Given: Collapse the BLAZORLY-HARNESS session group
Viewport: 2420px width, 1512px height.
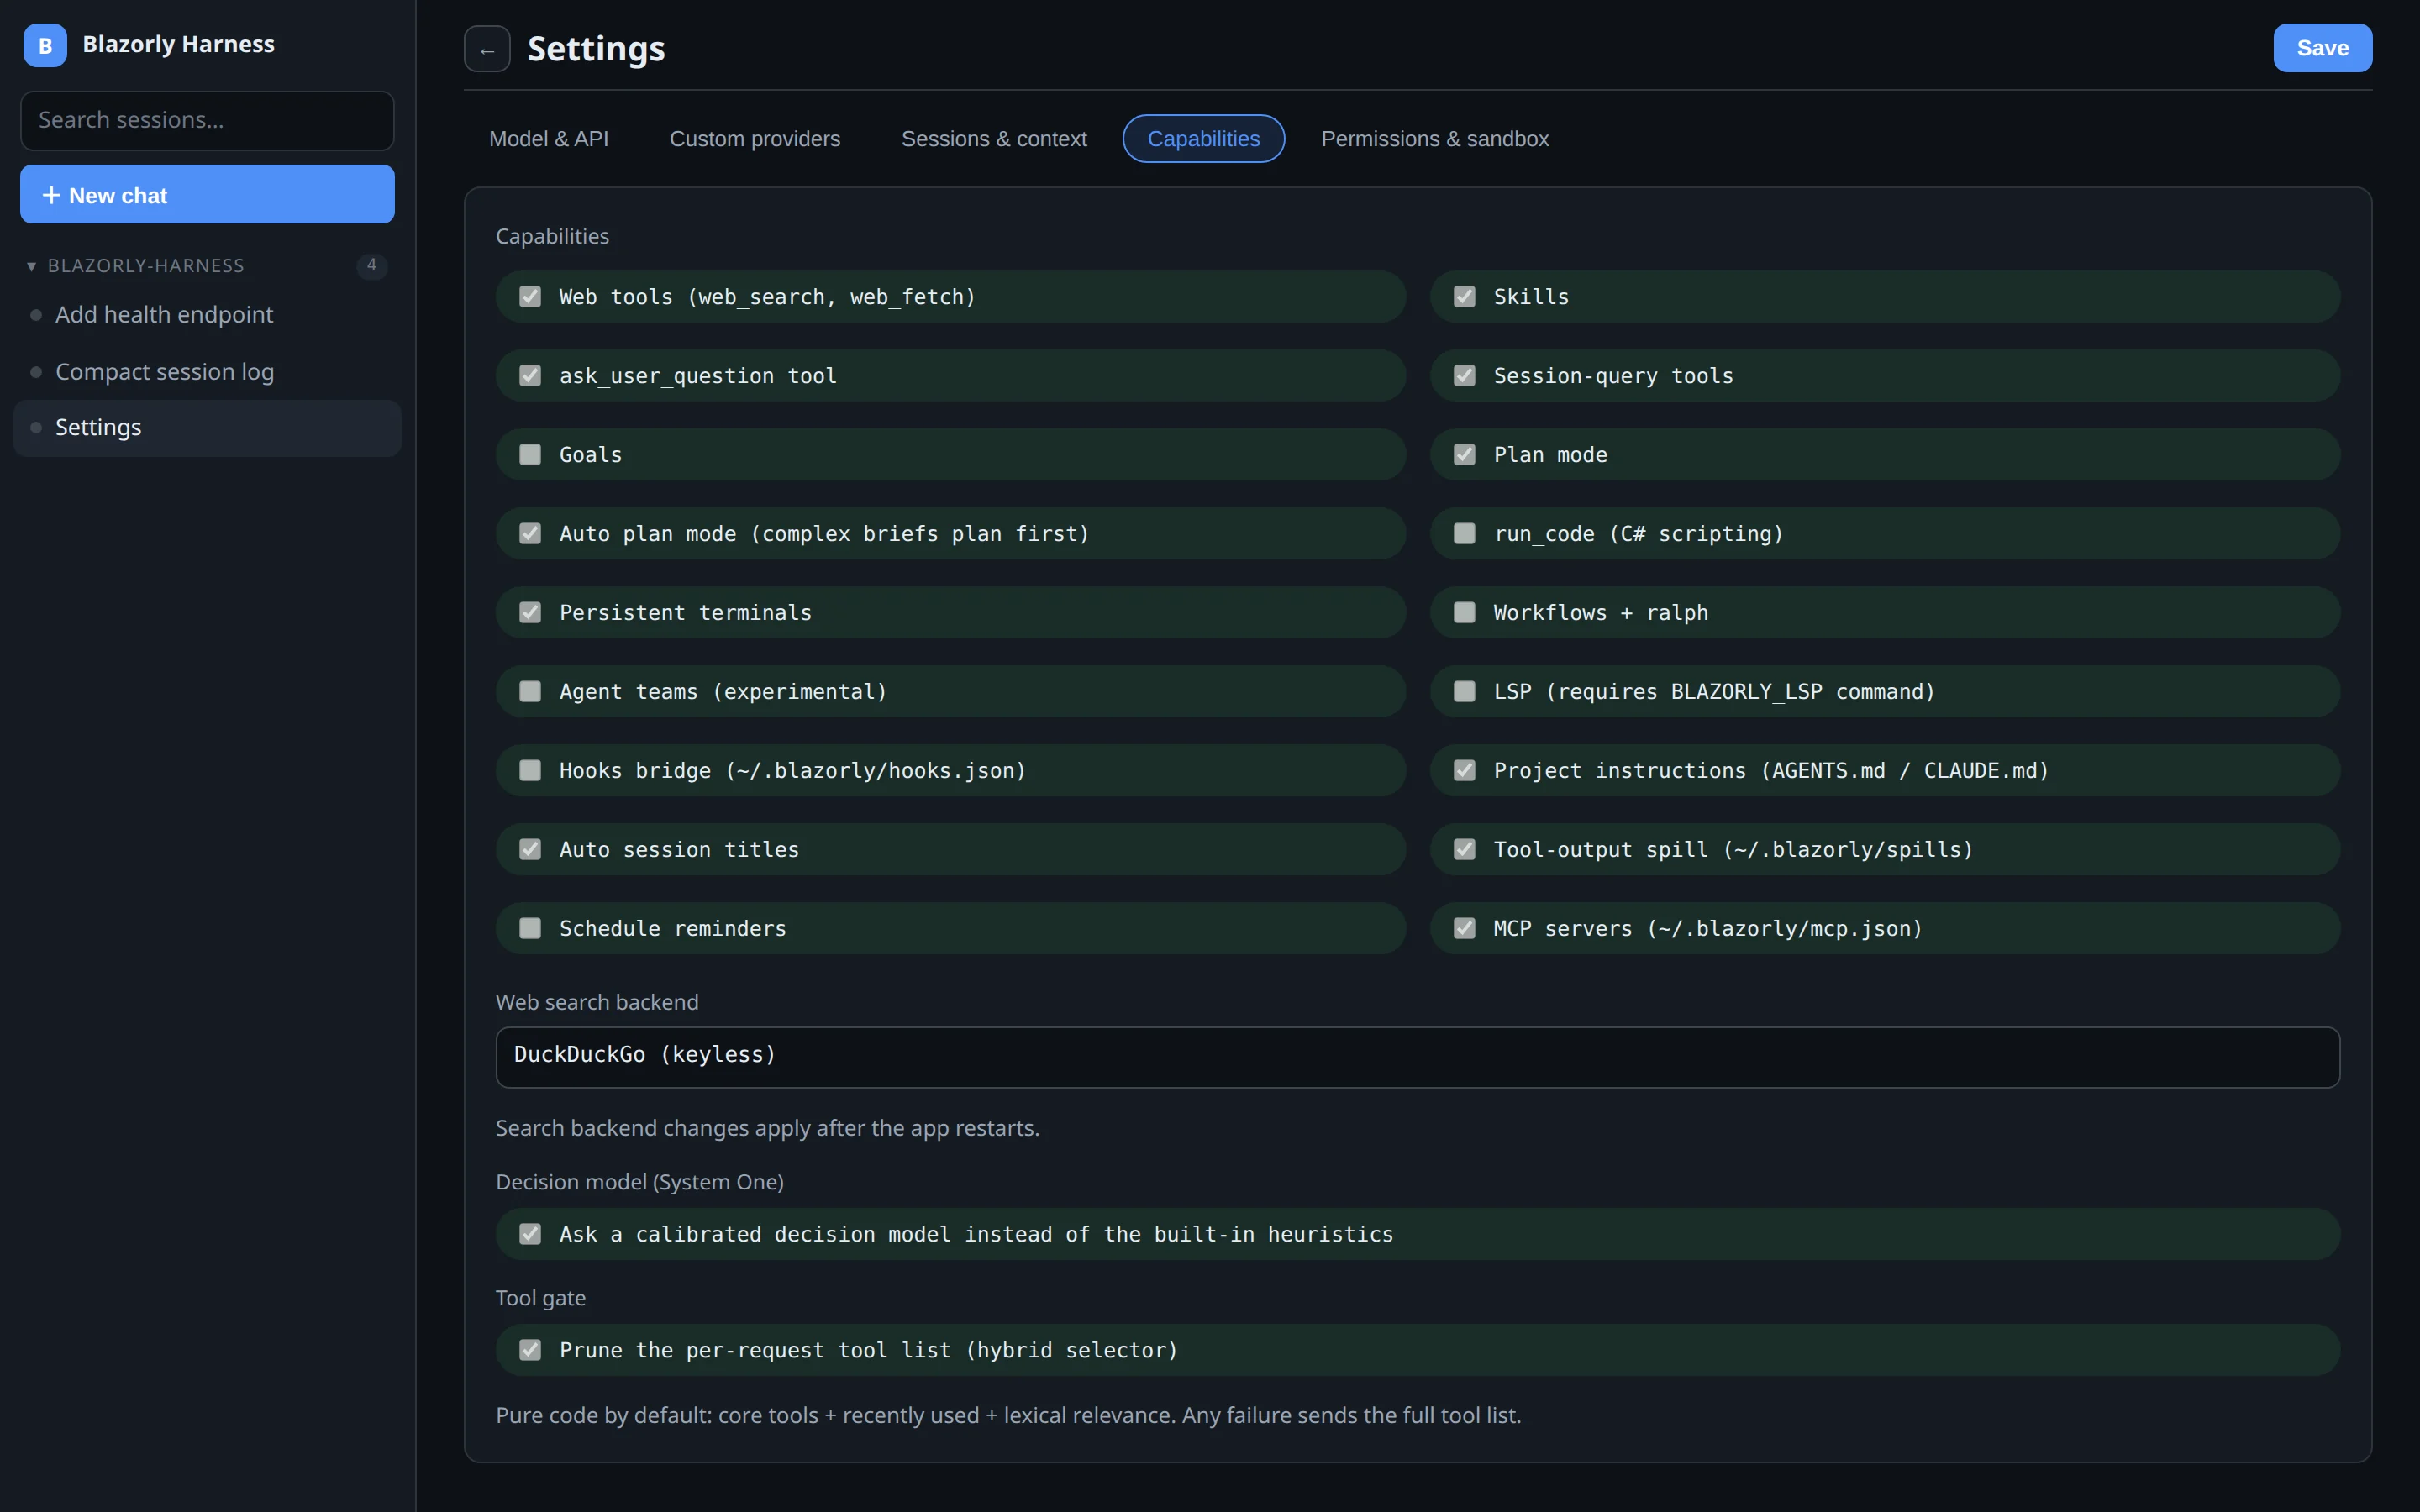Looking at the screenshot, I should coord(31,266).
